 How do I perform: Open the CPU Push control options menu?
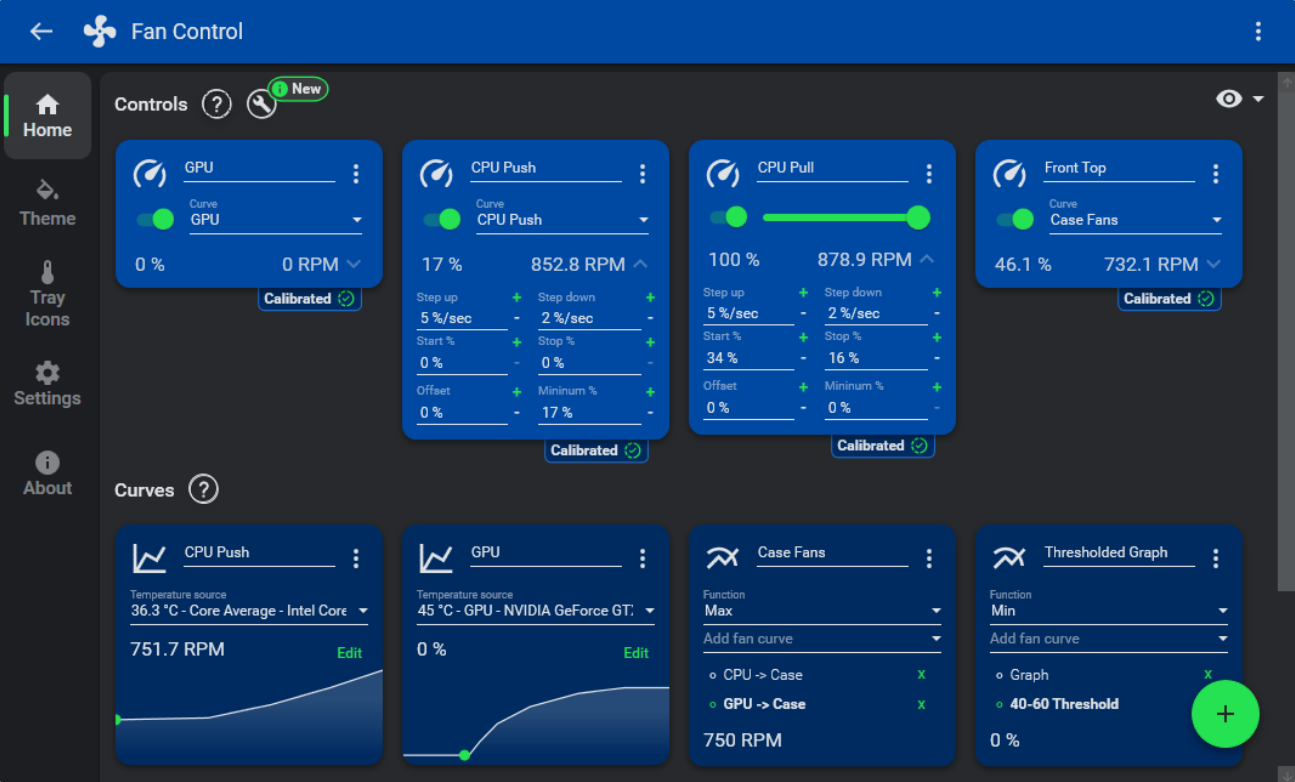642,173
